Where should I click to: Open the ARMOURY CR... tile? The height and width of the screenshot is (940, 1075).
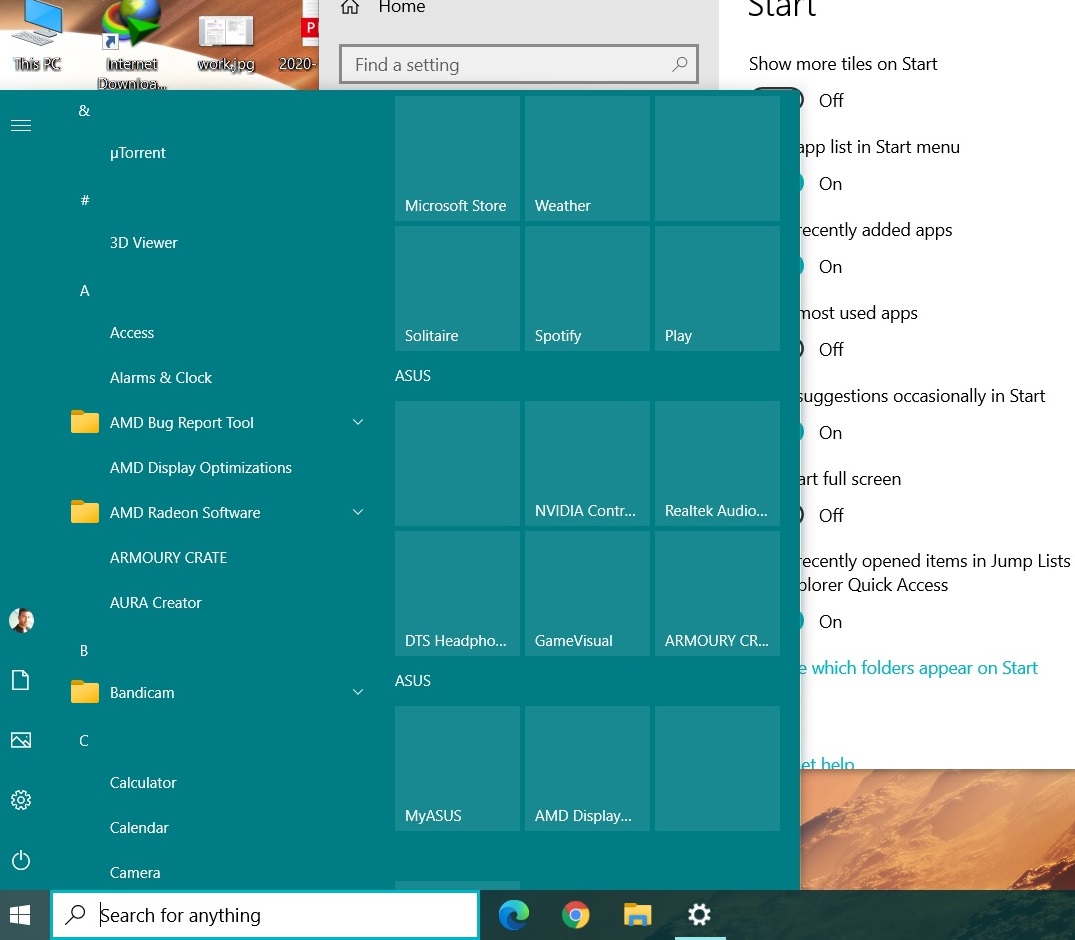(x=717, y=594)
